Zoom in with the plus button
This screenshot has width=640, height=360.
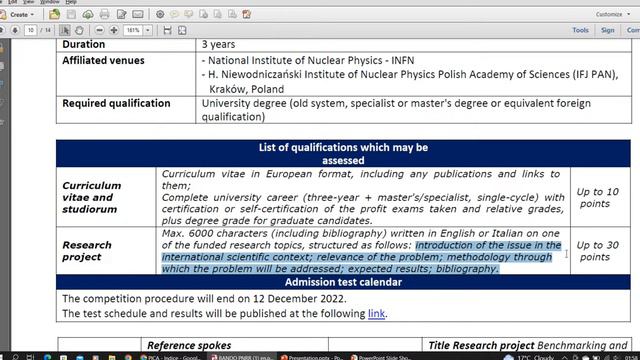point(114,30)
